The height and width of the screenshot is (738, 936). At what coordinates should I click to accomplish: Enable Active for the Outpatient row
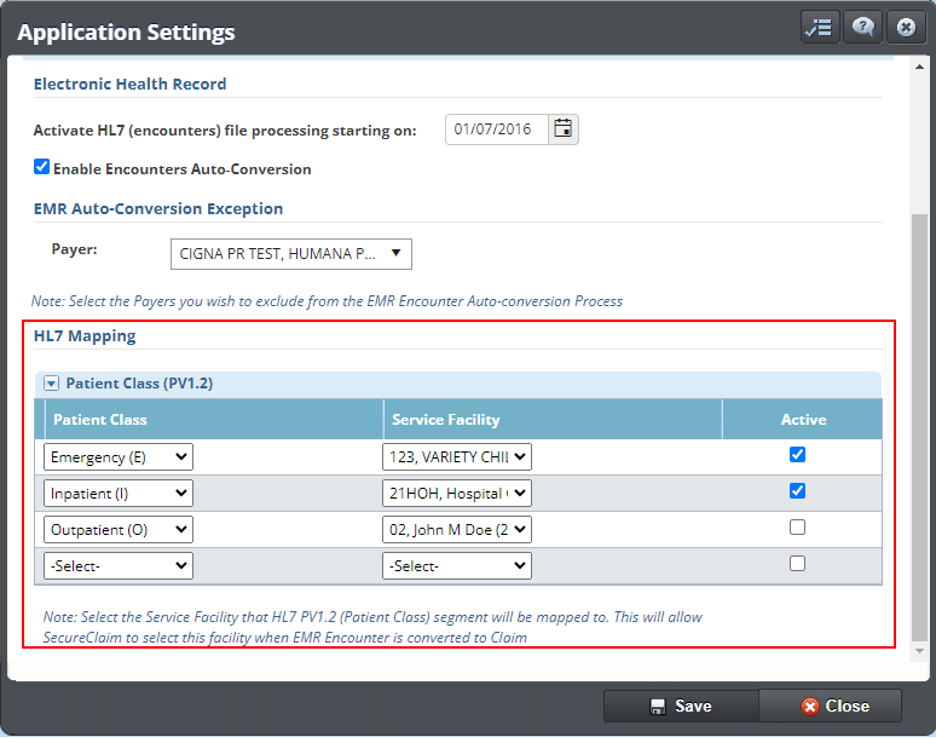coord(797,527)
